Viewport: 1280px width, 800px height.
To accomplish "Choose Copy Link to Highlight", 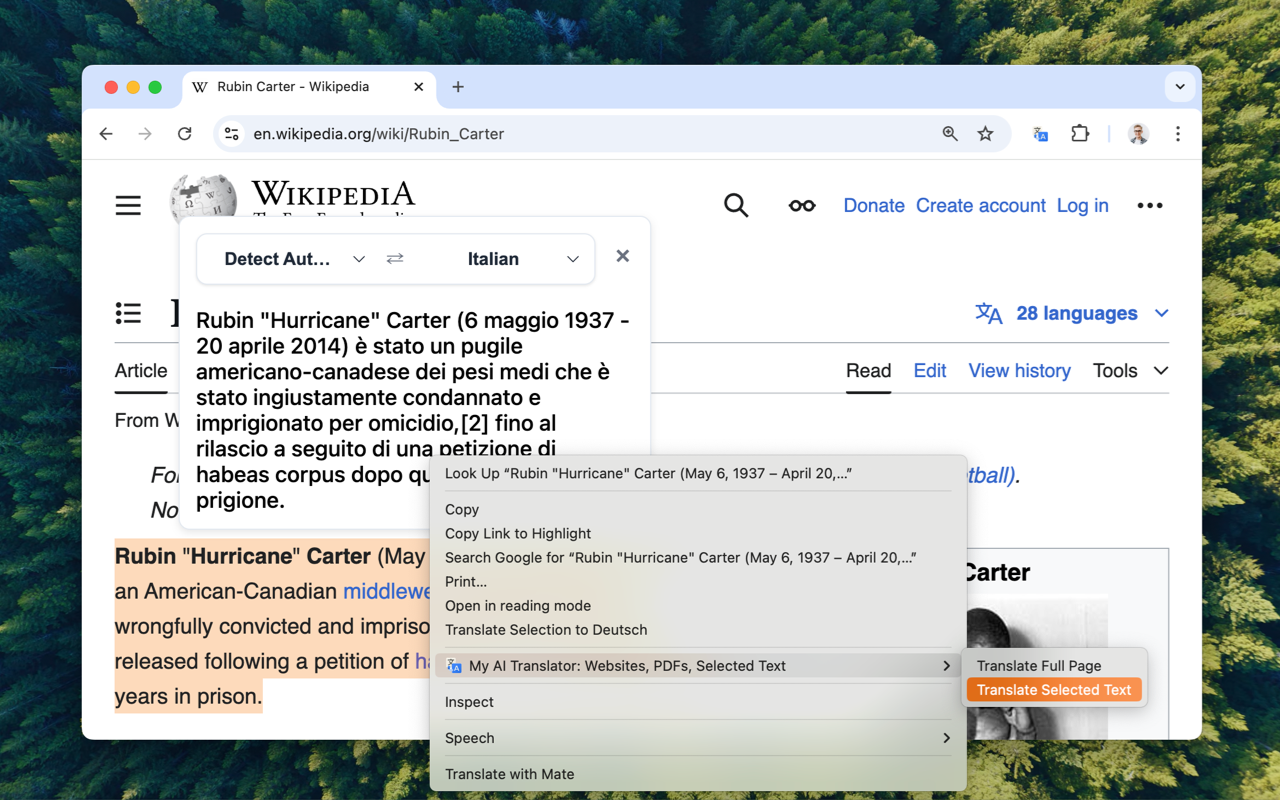I will (x=518, y=534).
